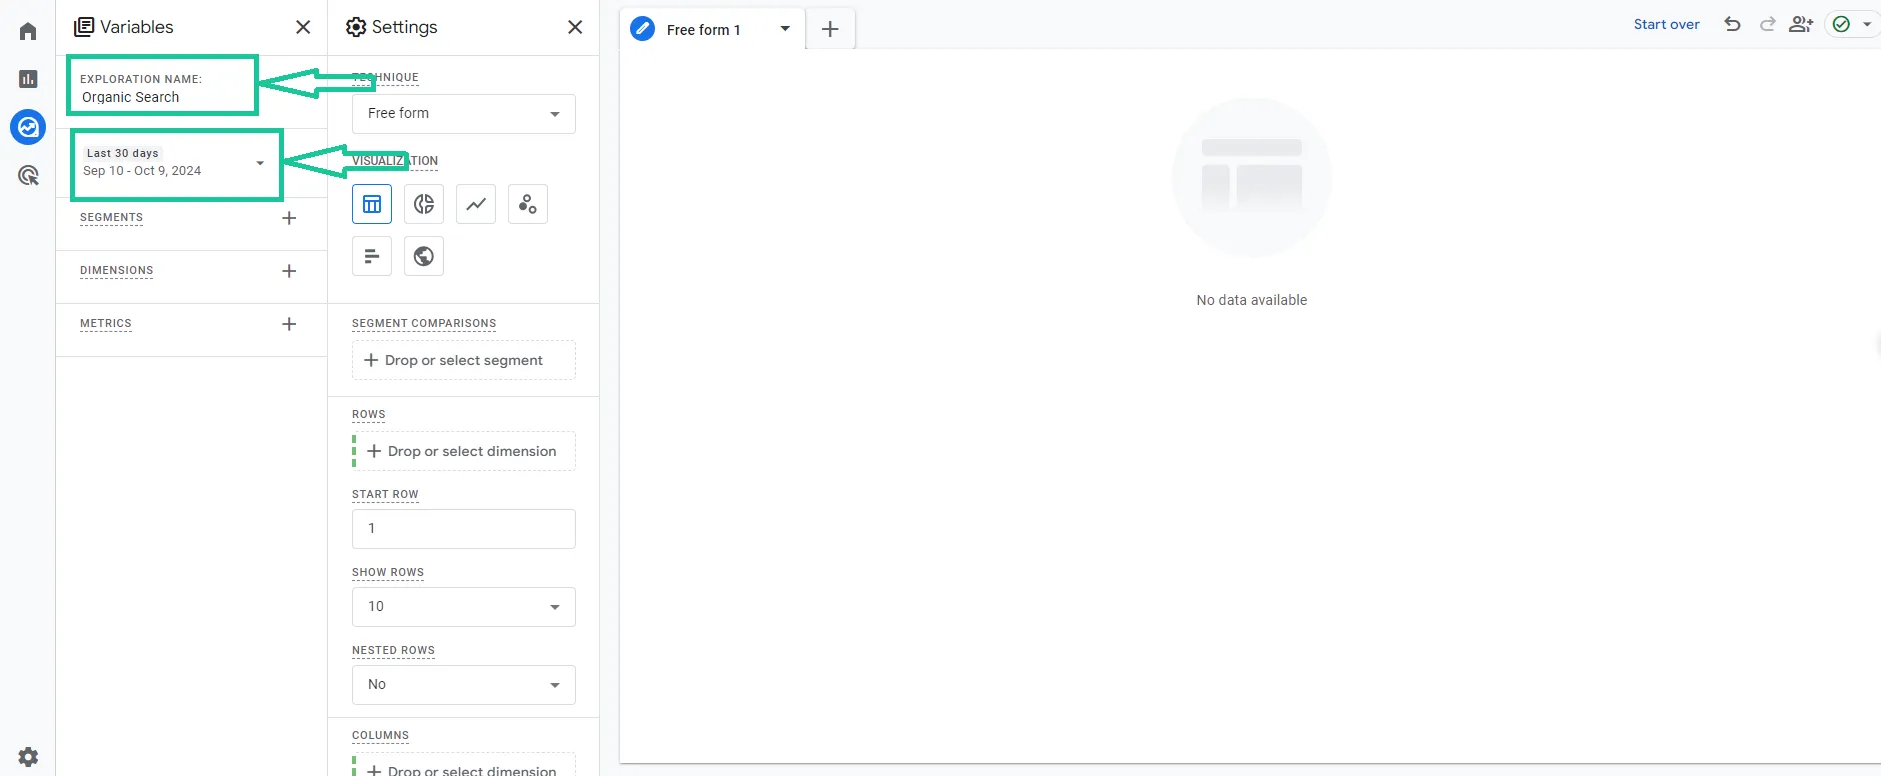Add a new metric with plus

click(289, 324)
